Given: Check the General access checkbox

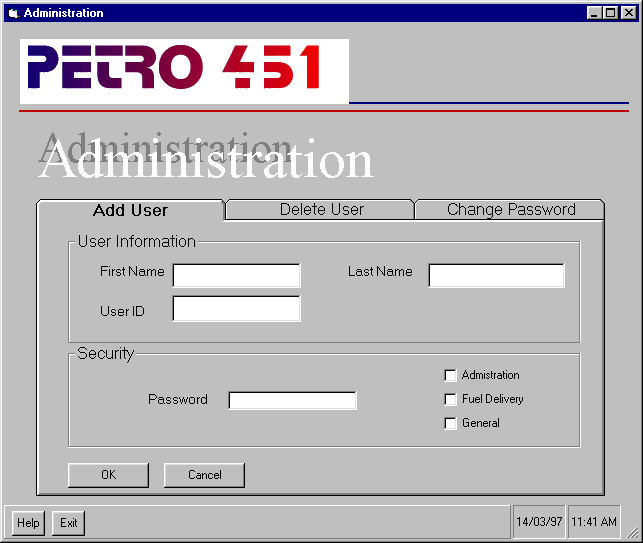Looking at the screenshot, I should point(450,423).
